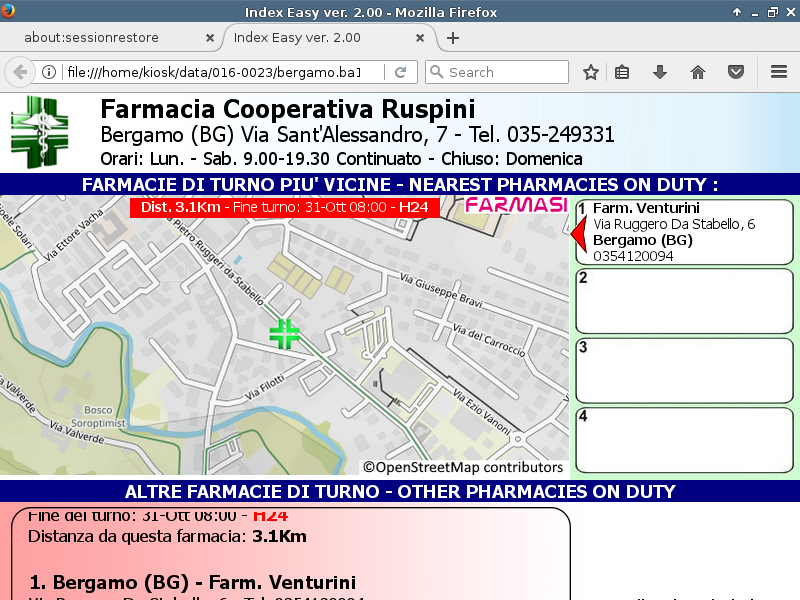
Task: Open the Firefox hamburger menu
Action: [x=779, y=72]
